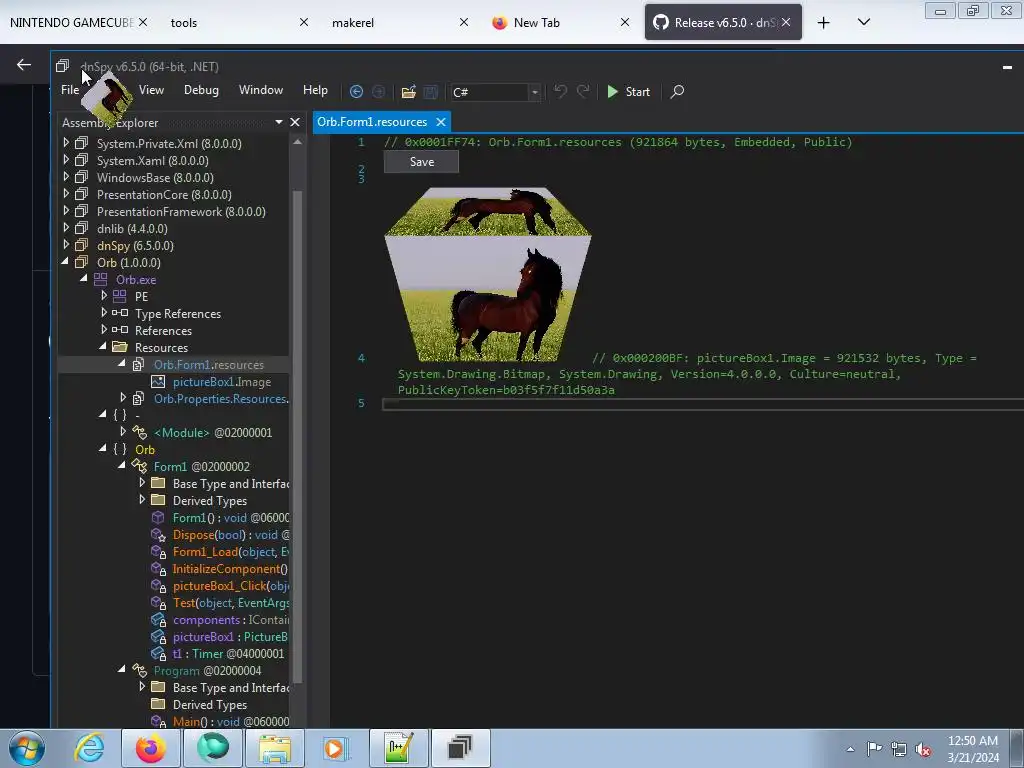This screenshot has width=1024, height=768.
Task: Select the Orb.Form1.resources document tab
Action: pyautogui.click(x=372, y=122)
